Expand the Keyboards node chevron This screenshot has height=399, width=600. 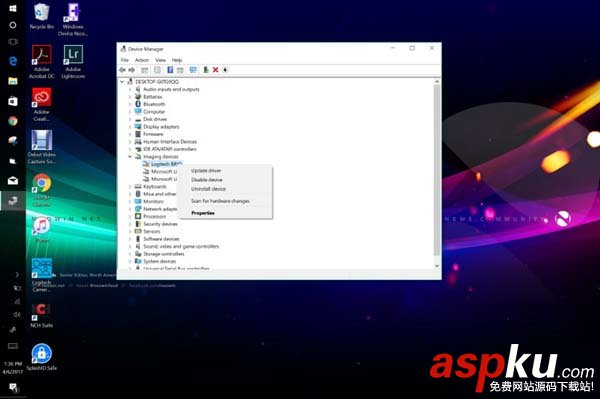(130, 187)
